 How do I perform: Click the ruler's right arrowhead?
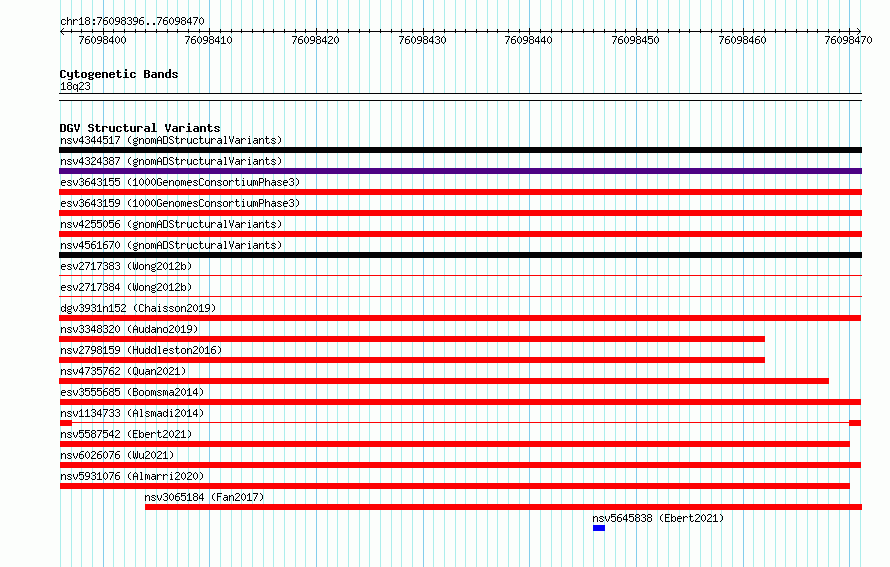point(859,31)
